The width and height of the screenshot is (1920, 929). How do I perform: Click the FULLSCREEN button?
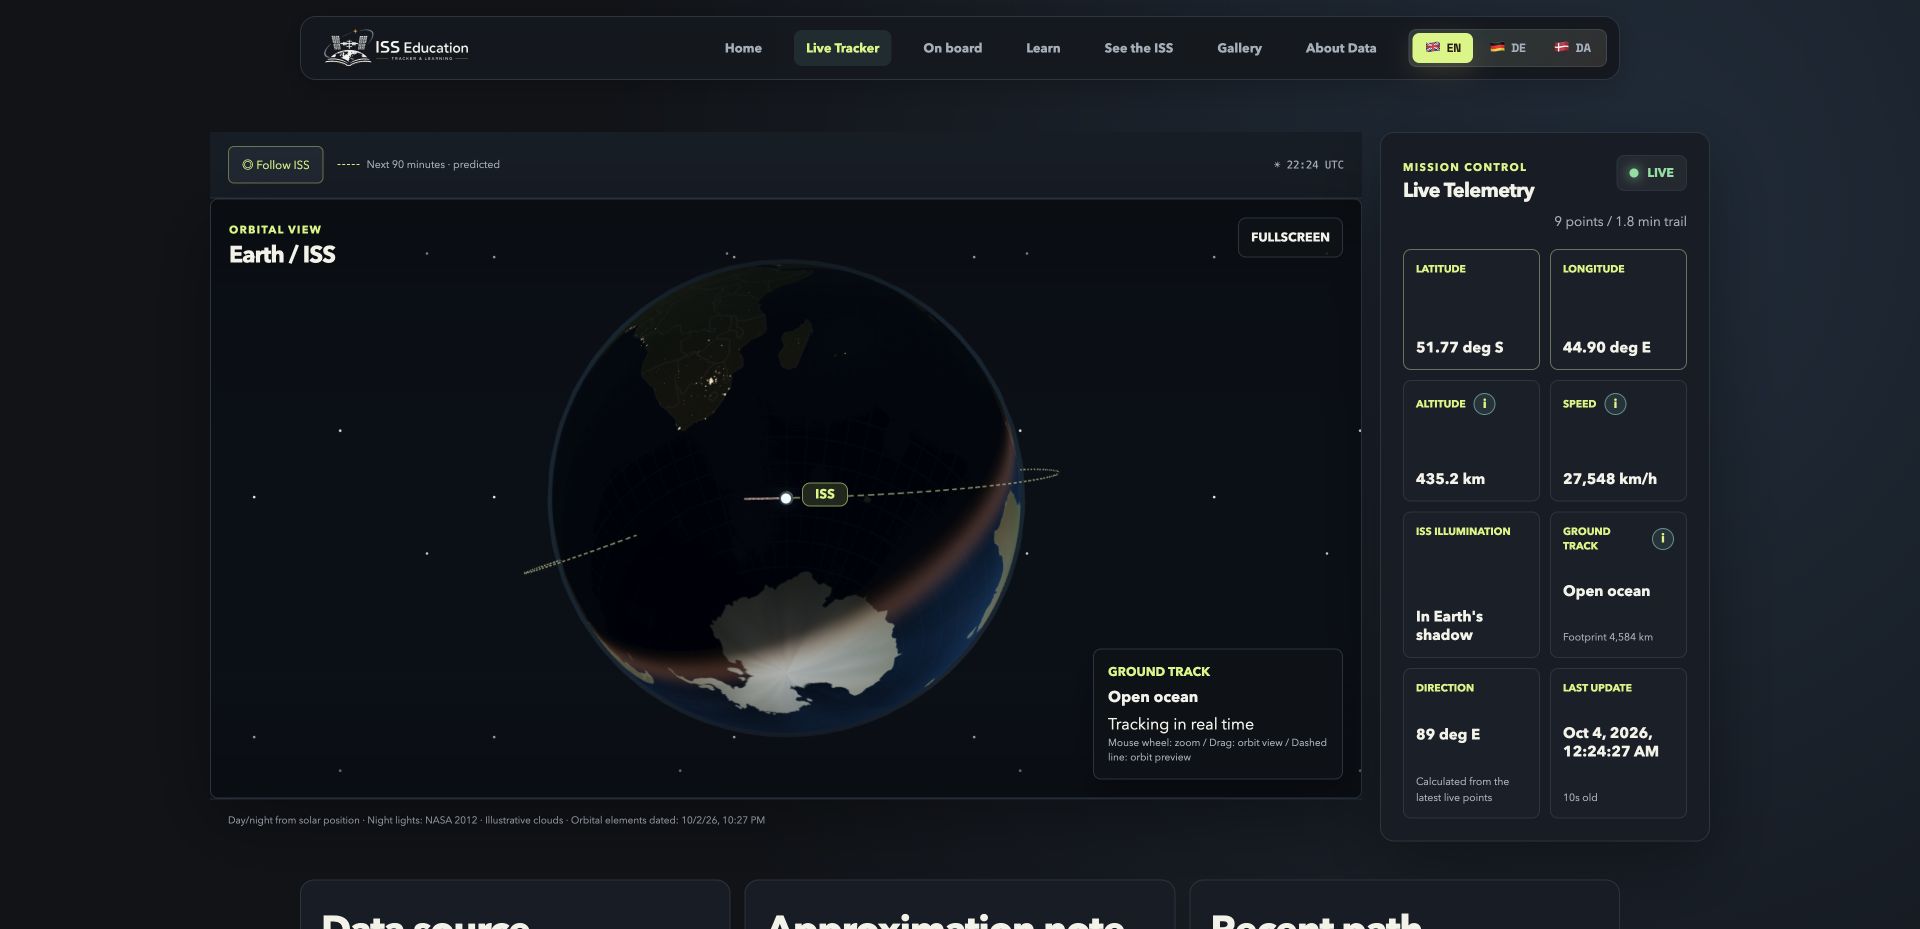click(x=1290, y=237)
